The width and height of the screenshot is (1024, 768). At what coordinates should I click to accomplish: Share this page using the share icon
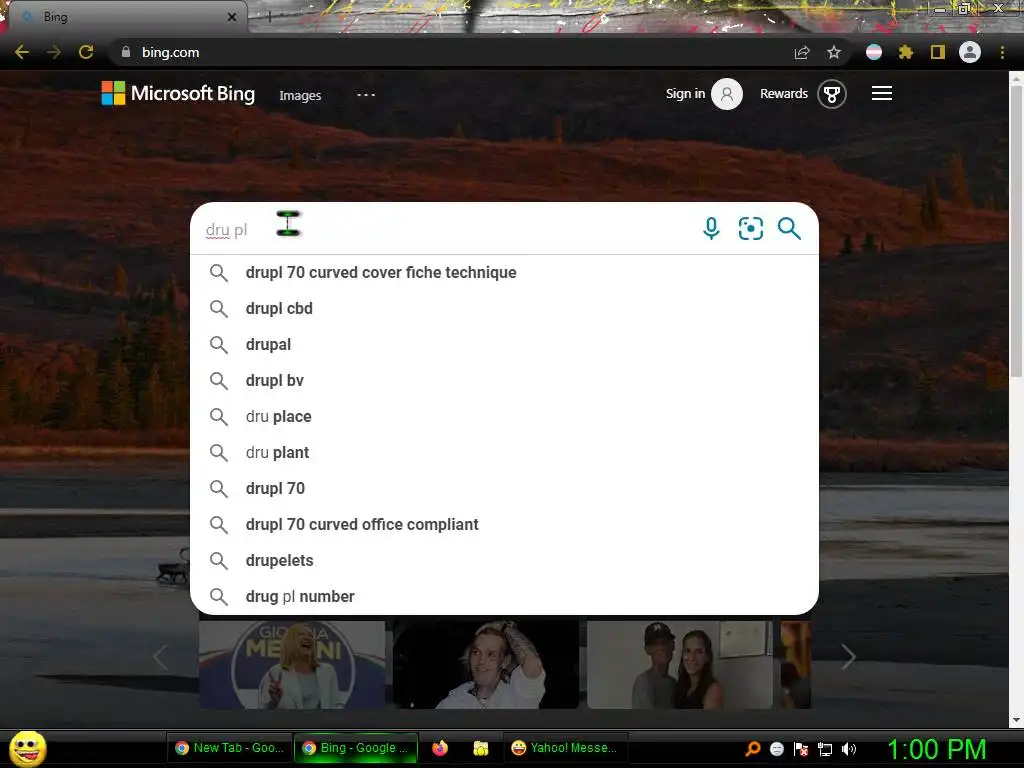point(802,52)
